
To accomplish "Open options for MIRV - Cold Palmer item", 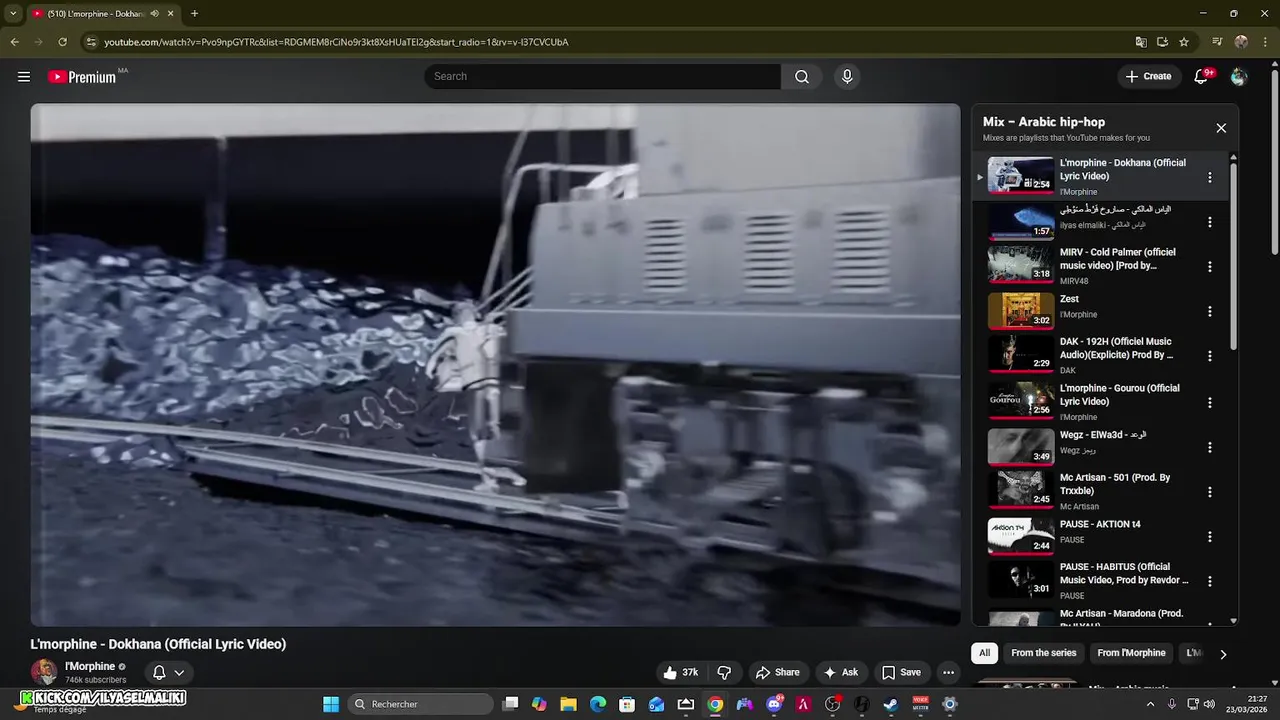I will click(1209, 267).
